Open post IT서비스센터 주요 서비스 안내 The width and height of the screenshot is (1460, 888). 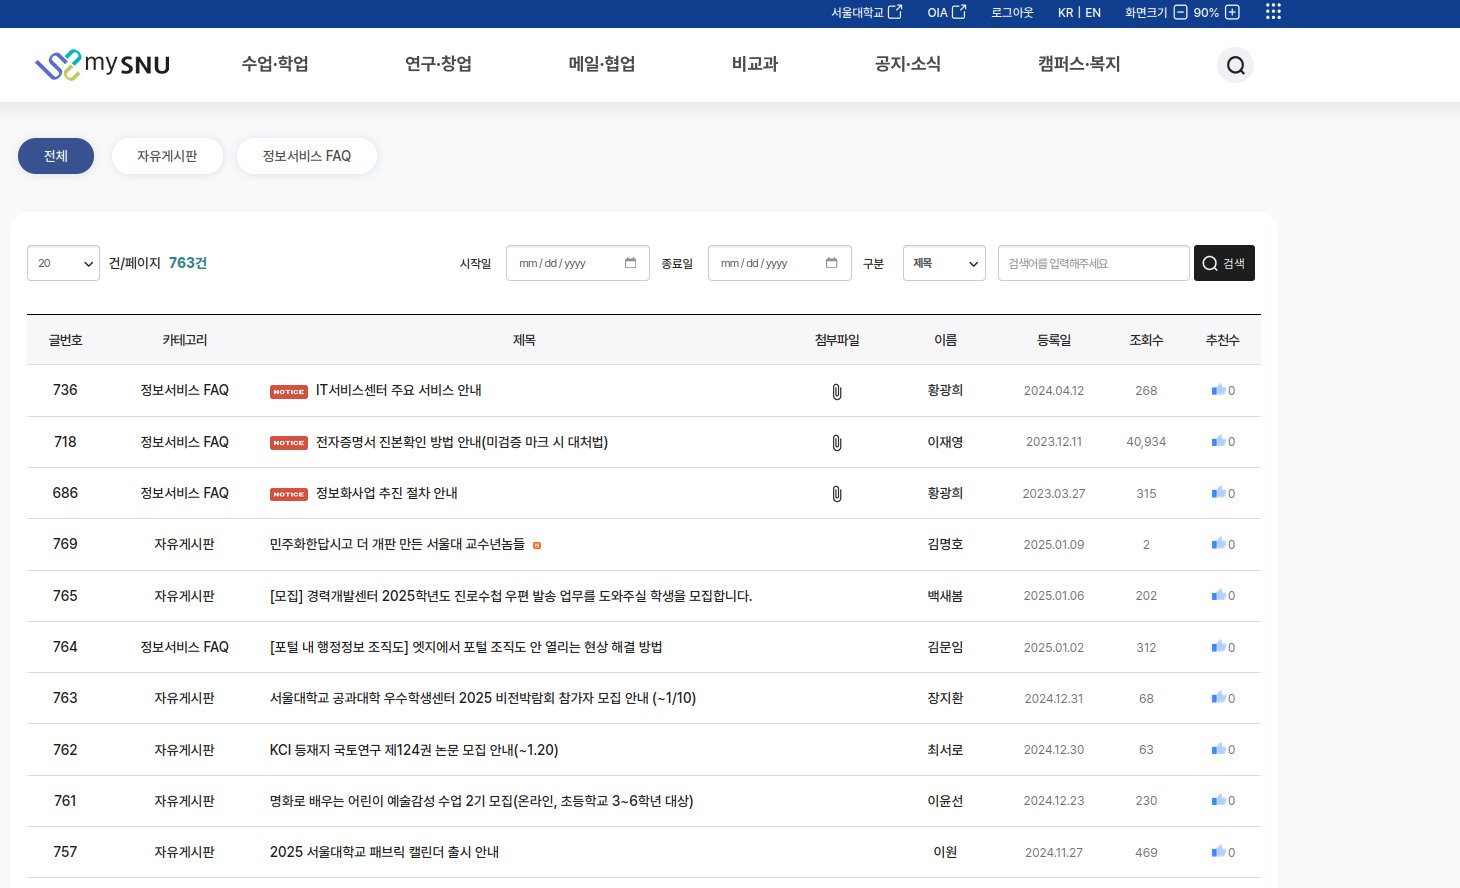pos(398,390)
